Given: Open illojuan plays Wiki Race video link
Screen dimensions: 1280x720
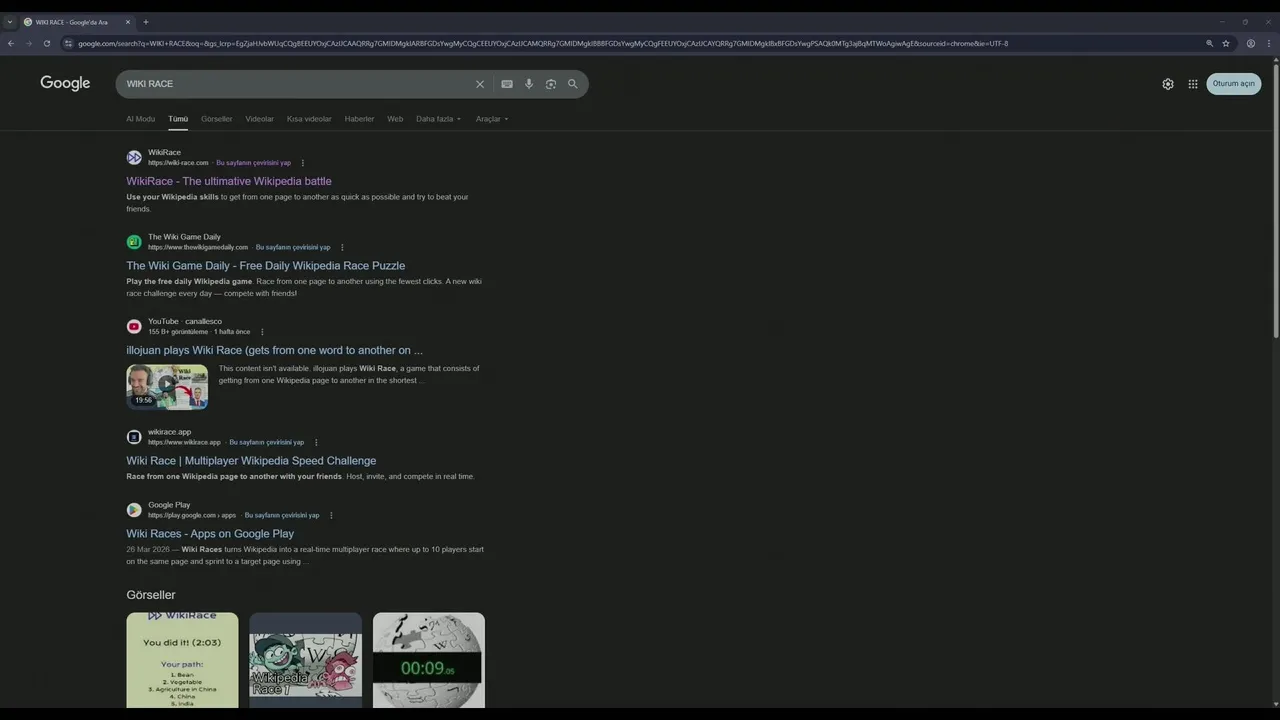Looking at the screenshot, I should [274, 350].
